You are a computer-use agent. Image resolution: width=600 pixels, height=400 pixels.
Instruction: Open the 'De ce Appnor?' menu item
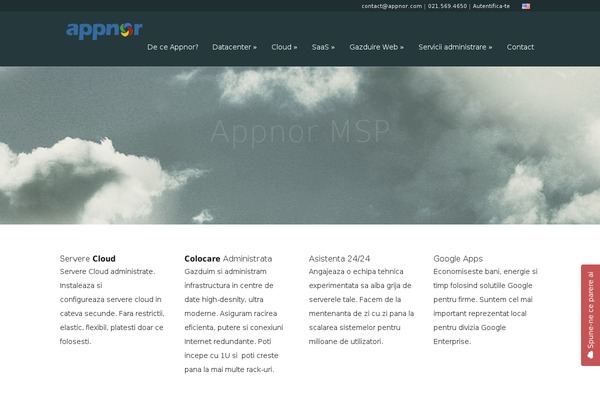pyautogui.click(x=173, y=47)
